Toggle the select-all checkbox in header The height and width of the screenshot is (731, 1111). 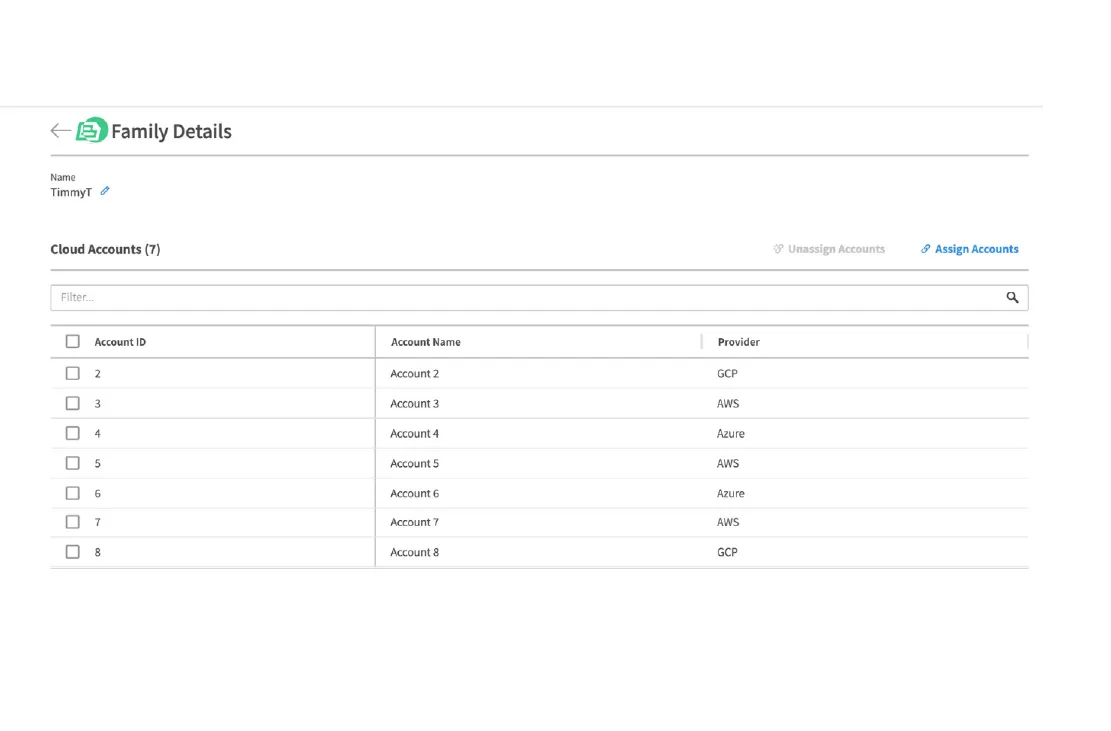pos(73,341)
